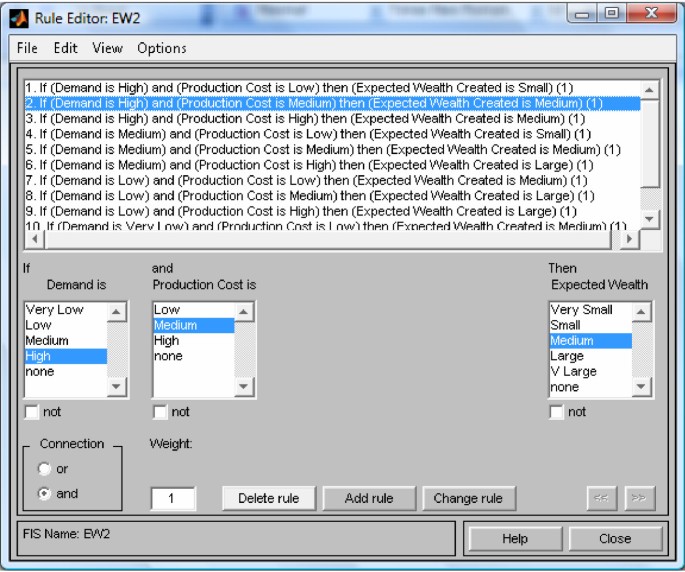The height and width of the screenshot is (572, 685).
Task: Toggle the not checkbox under Demand
Action: coord(32,412)
